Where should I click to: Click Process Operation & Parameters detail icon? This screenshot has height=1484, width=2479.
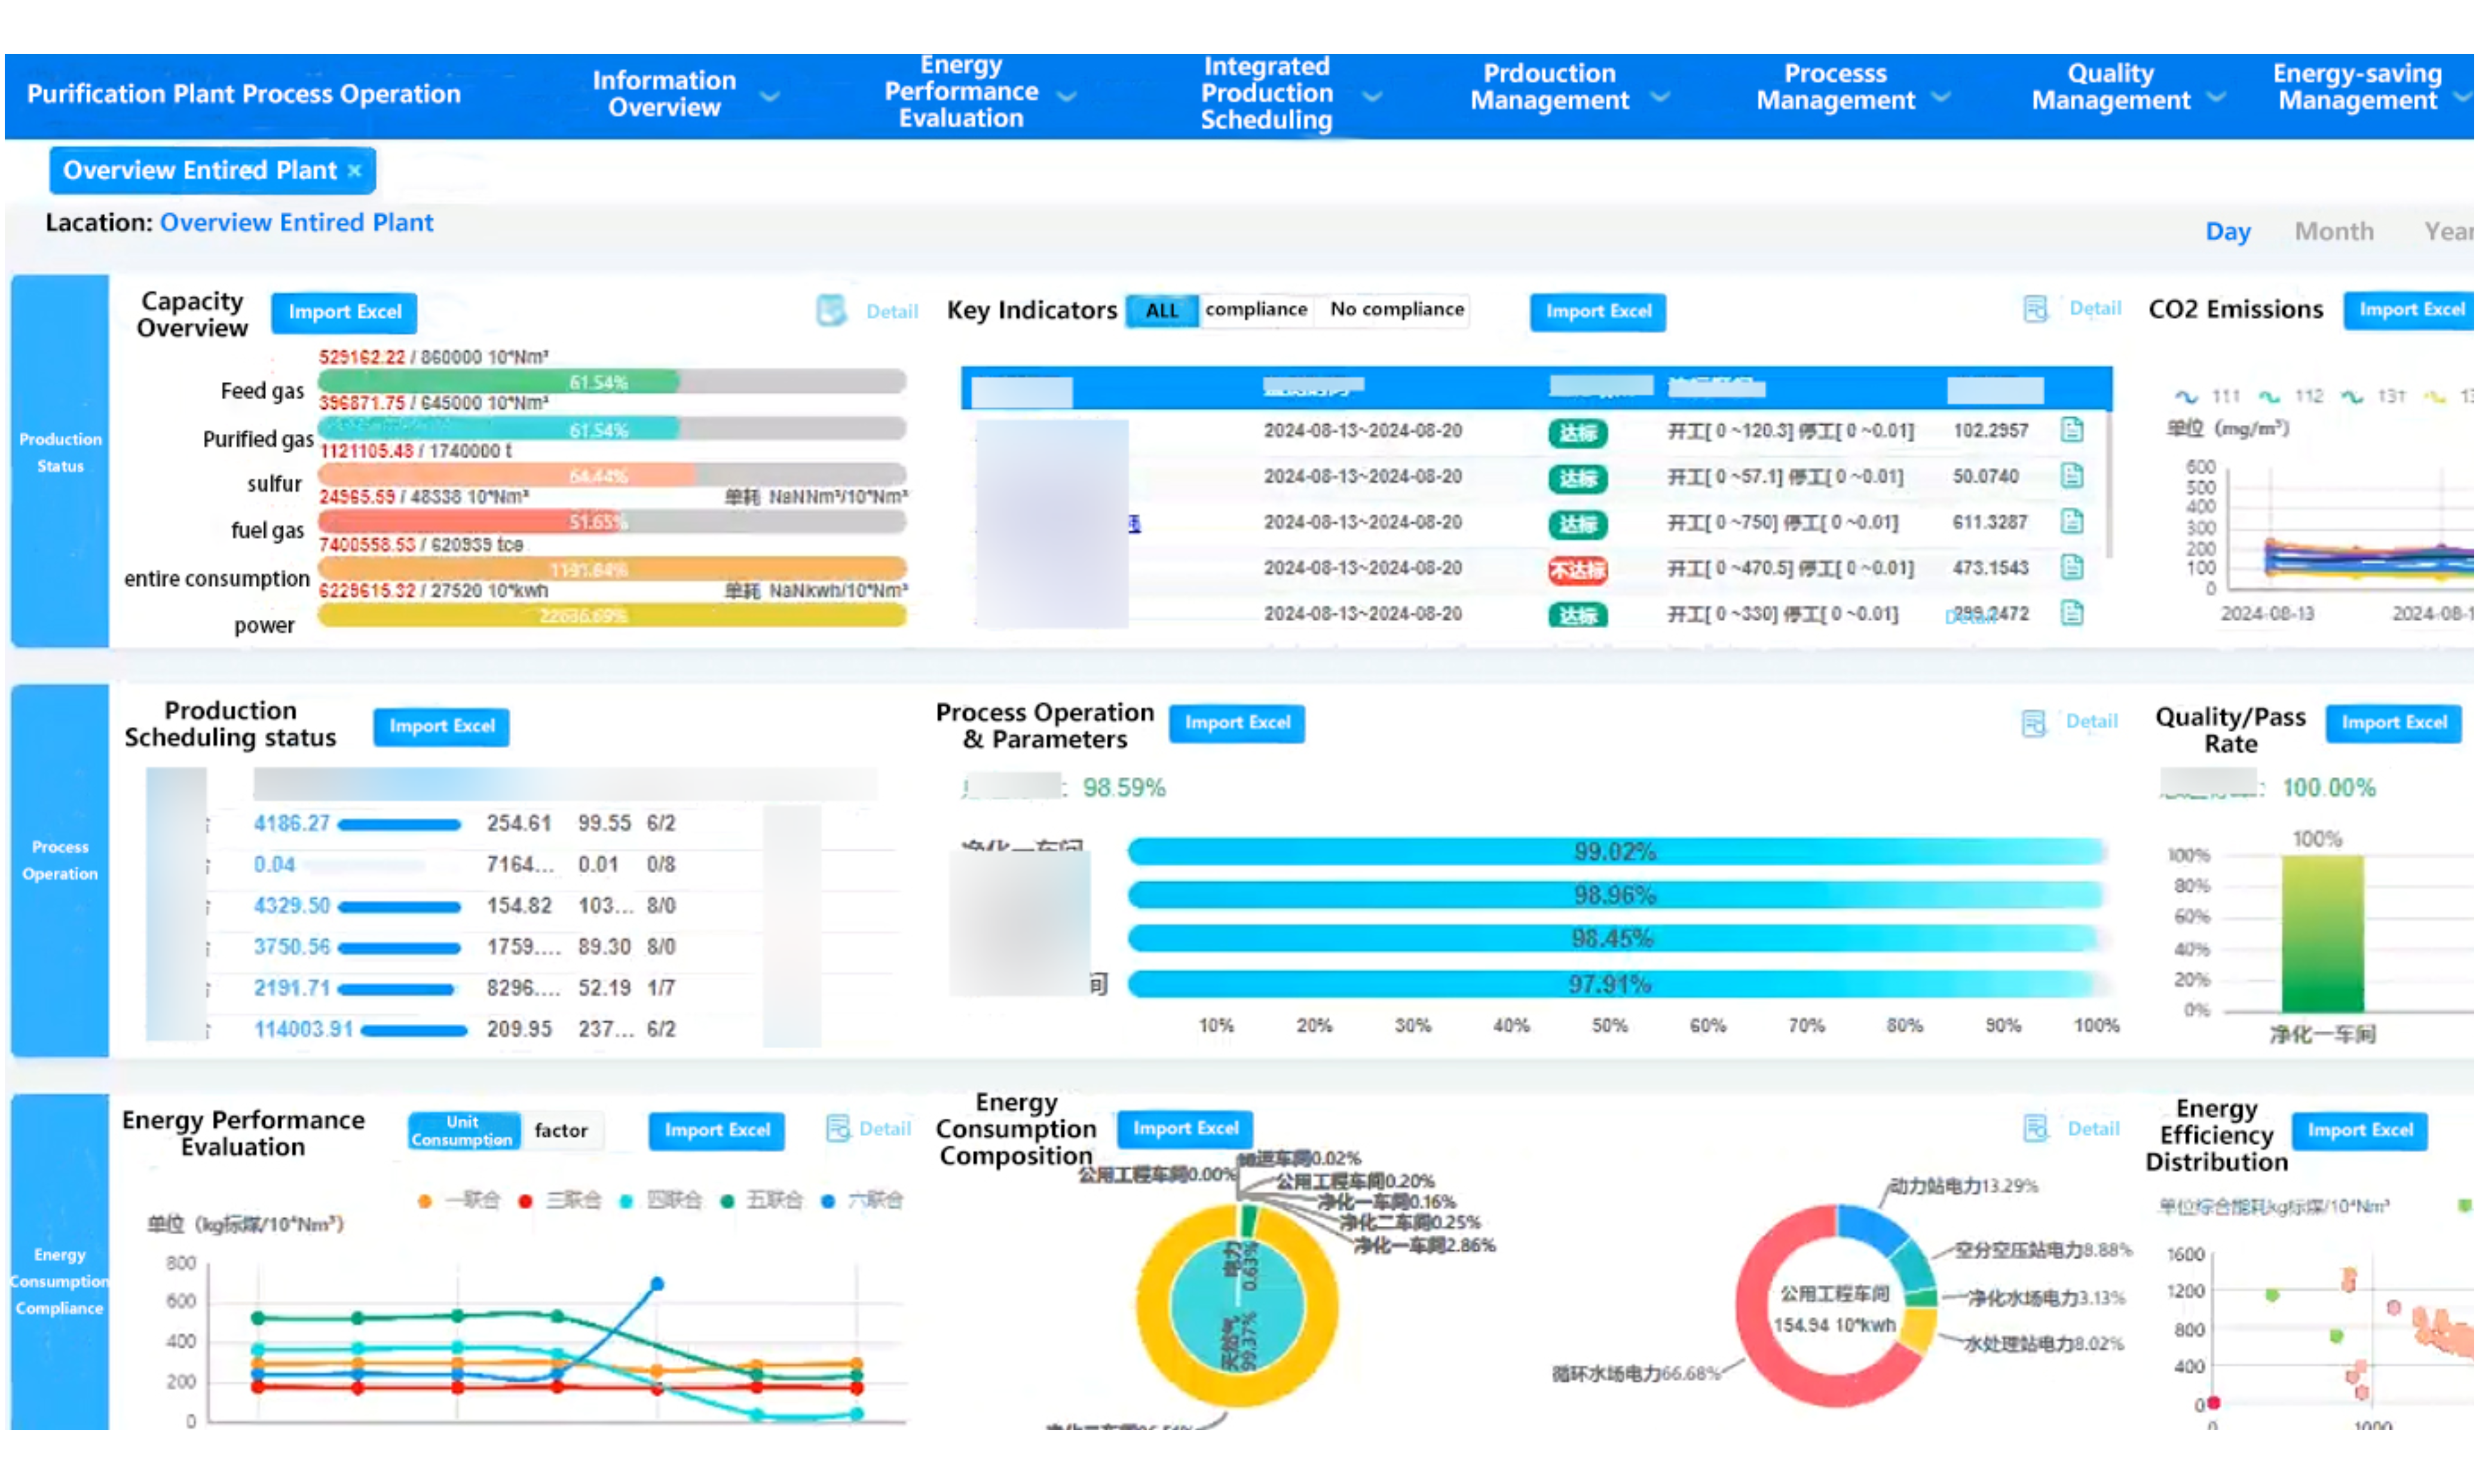pos(2033,722)
